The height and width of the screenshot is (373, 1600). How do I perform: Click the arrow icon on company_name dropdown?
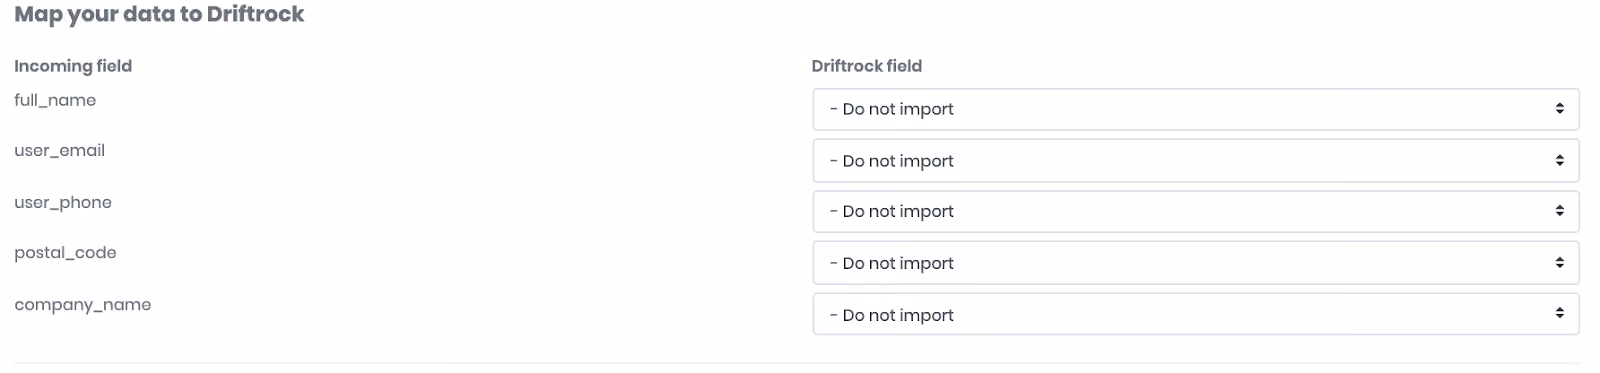coord(1559,313)
